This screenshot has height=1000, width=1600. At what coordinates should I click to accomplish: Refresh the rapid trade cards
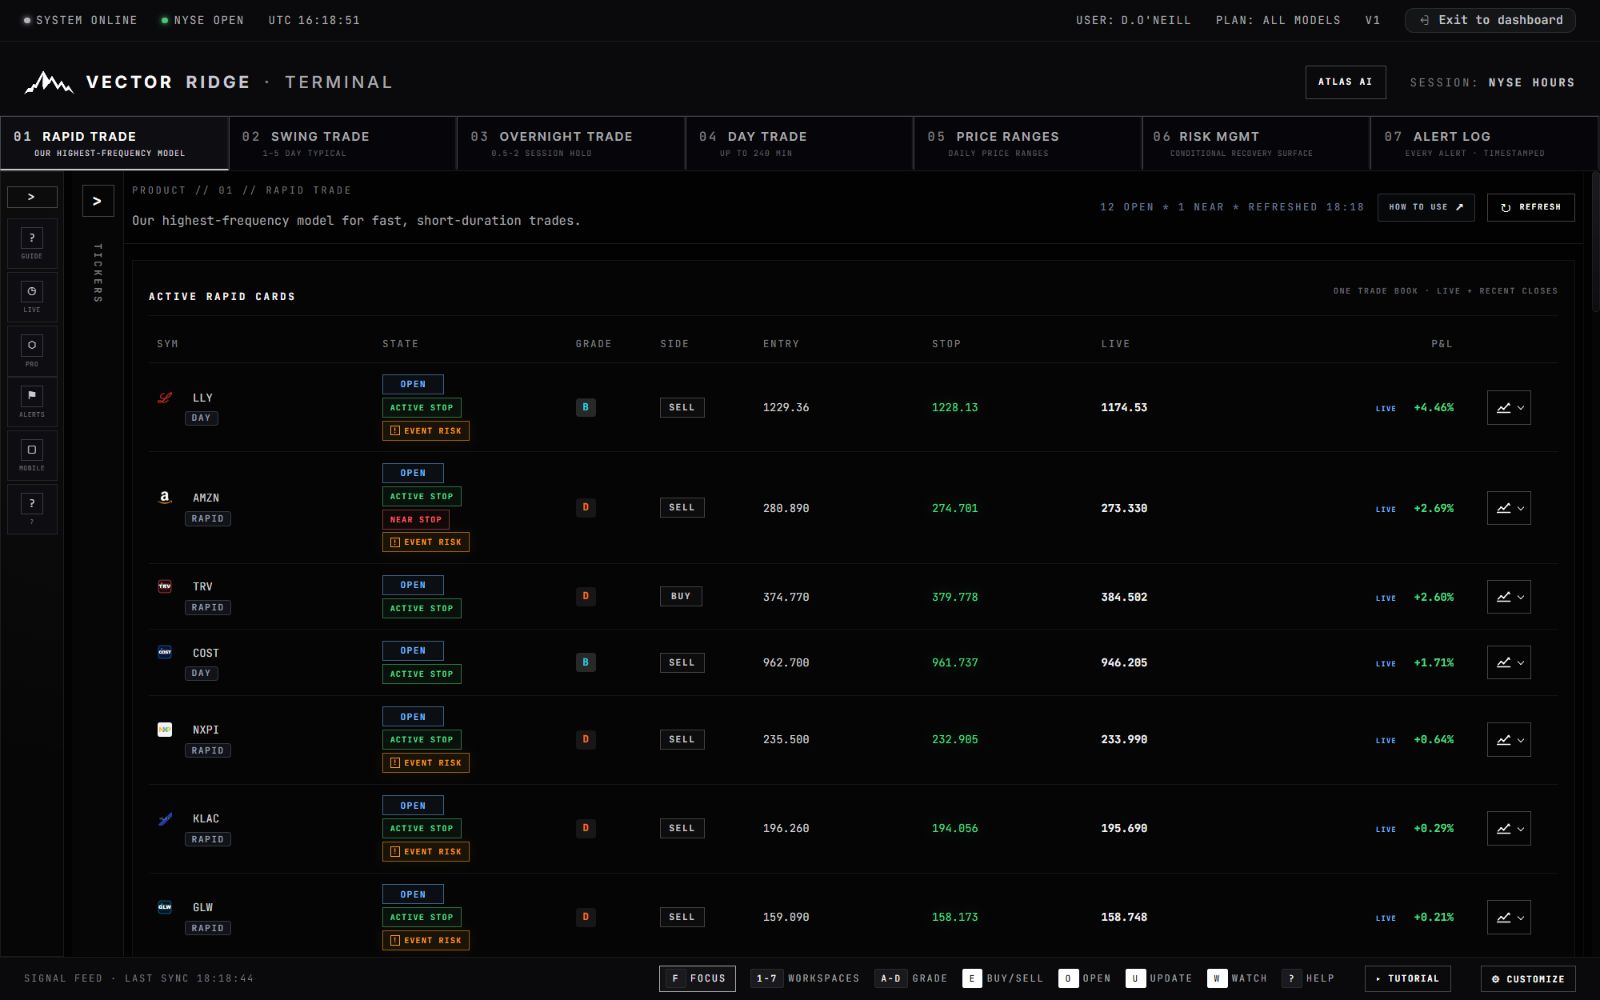coord(1531,207)
